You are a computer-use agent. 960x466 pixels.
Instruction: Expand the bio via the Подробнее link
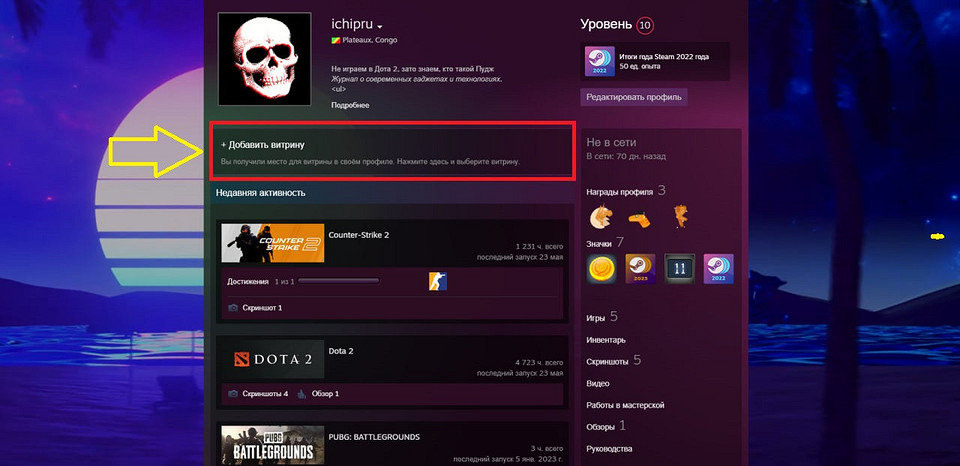coord(350,105)
